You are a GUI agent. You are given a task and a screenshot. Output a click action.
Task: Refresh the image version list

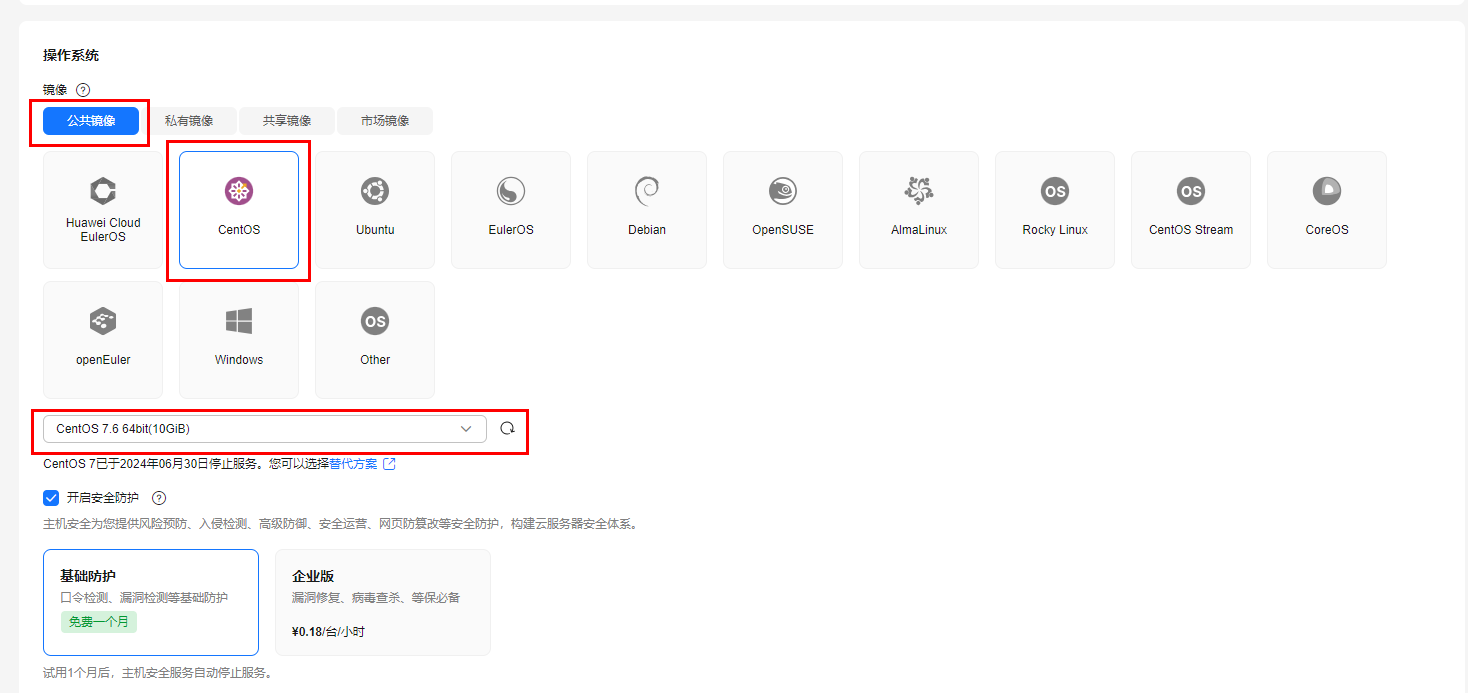[x=507, y=429]
